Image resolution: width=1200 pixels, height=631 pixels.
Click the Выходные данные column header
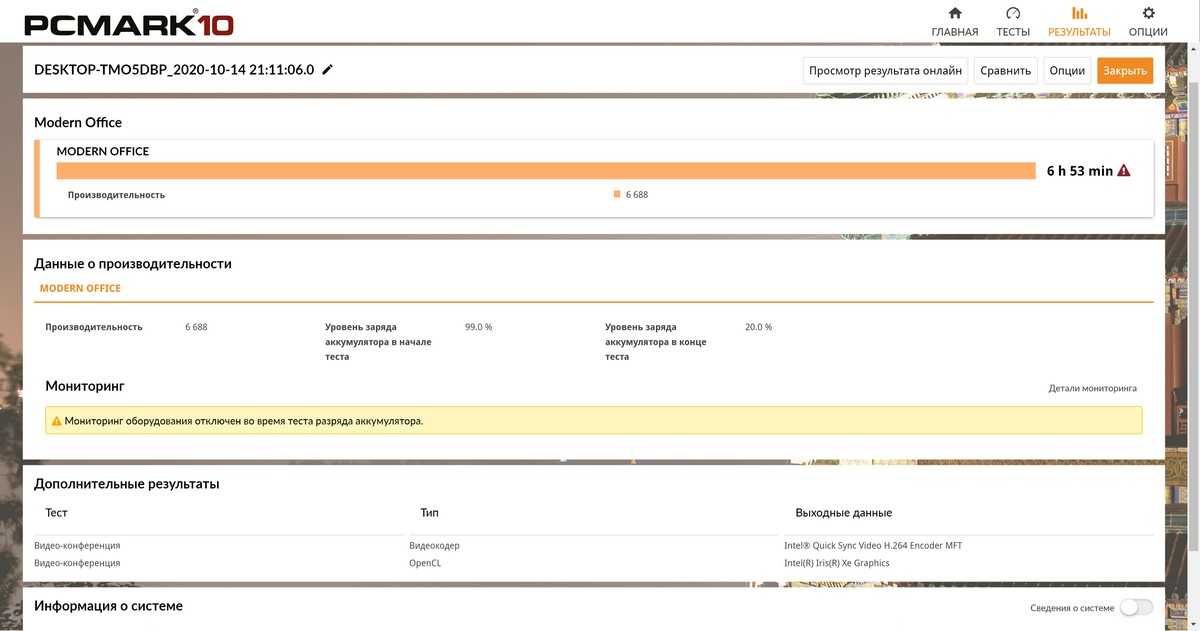click(x=843, y=513)
